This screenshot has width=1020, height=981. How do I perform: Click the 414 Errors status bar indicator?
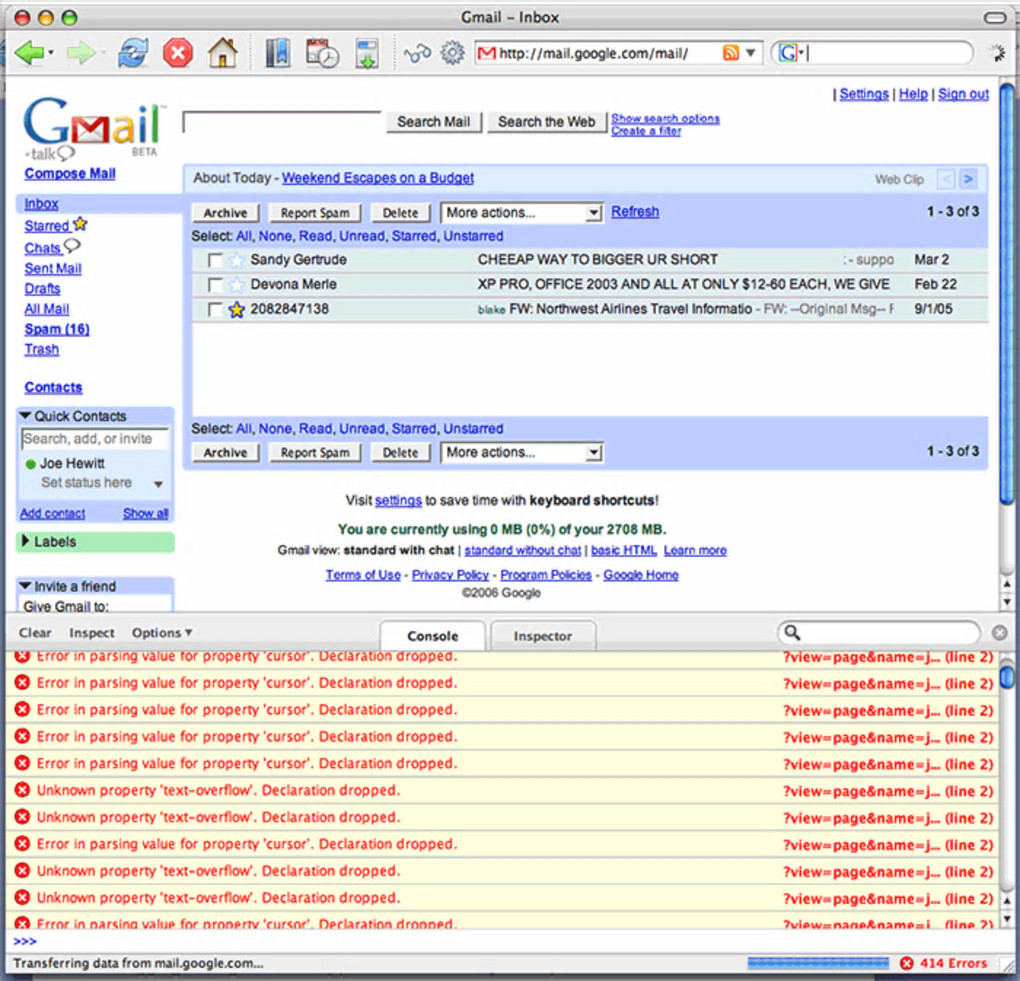point(944,963)
